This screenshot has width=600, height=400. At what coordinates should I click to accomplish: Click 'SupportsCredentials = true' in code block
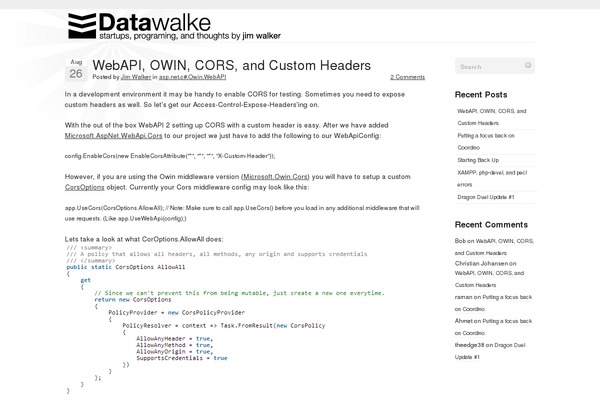point(182,358)
